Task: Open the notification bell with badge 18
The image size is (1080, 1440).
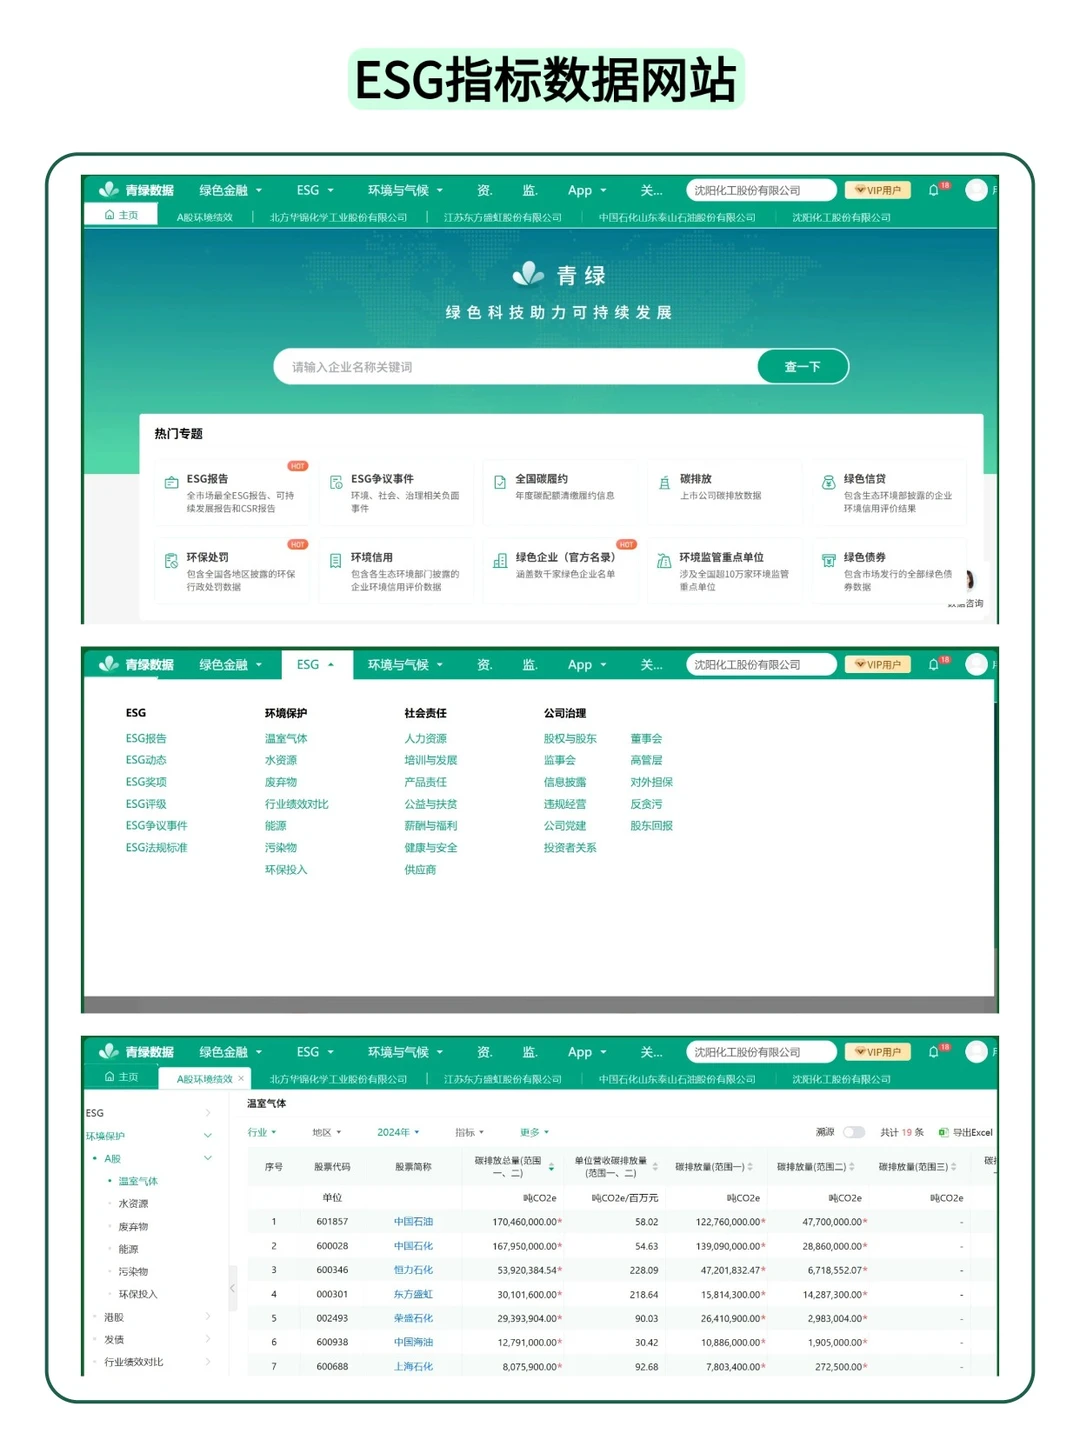Action: coord(933,190)
